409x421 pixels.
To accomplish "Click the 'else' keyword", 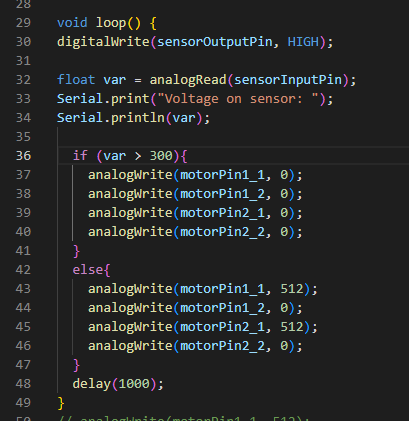I will pyautogui.click(x=88, y=270).
